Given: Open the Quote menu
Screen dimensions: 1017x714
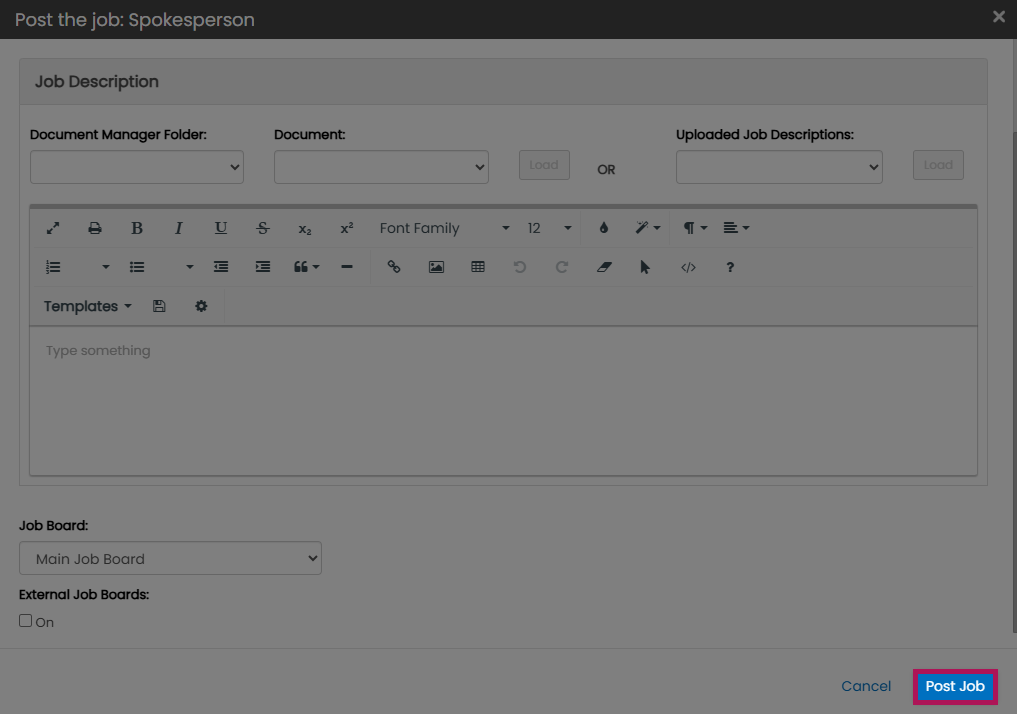Looking at the screenshot, I should coord(306,267).
